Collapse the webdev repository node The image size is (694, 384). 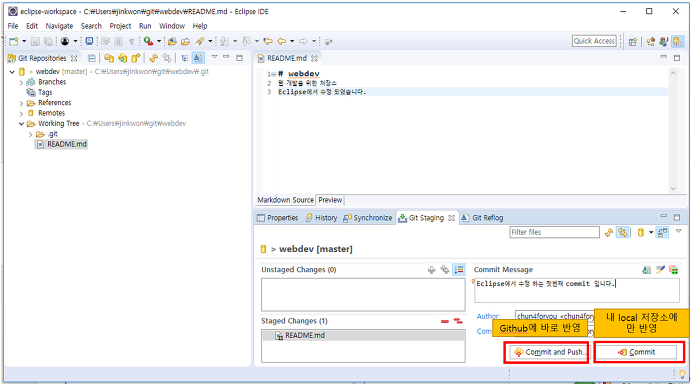tap(12, 72)
